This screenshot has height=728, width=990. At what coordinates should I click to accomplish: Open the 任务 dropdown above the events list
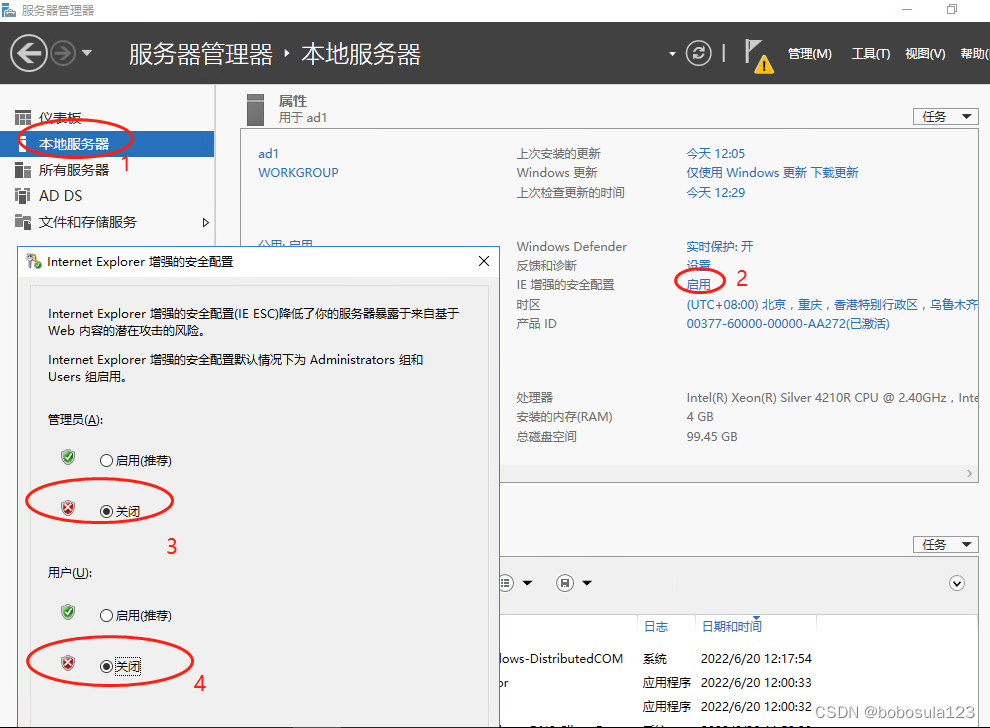pos(945,545)
